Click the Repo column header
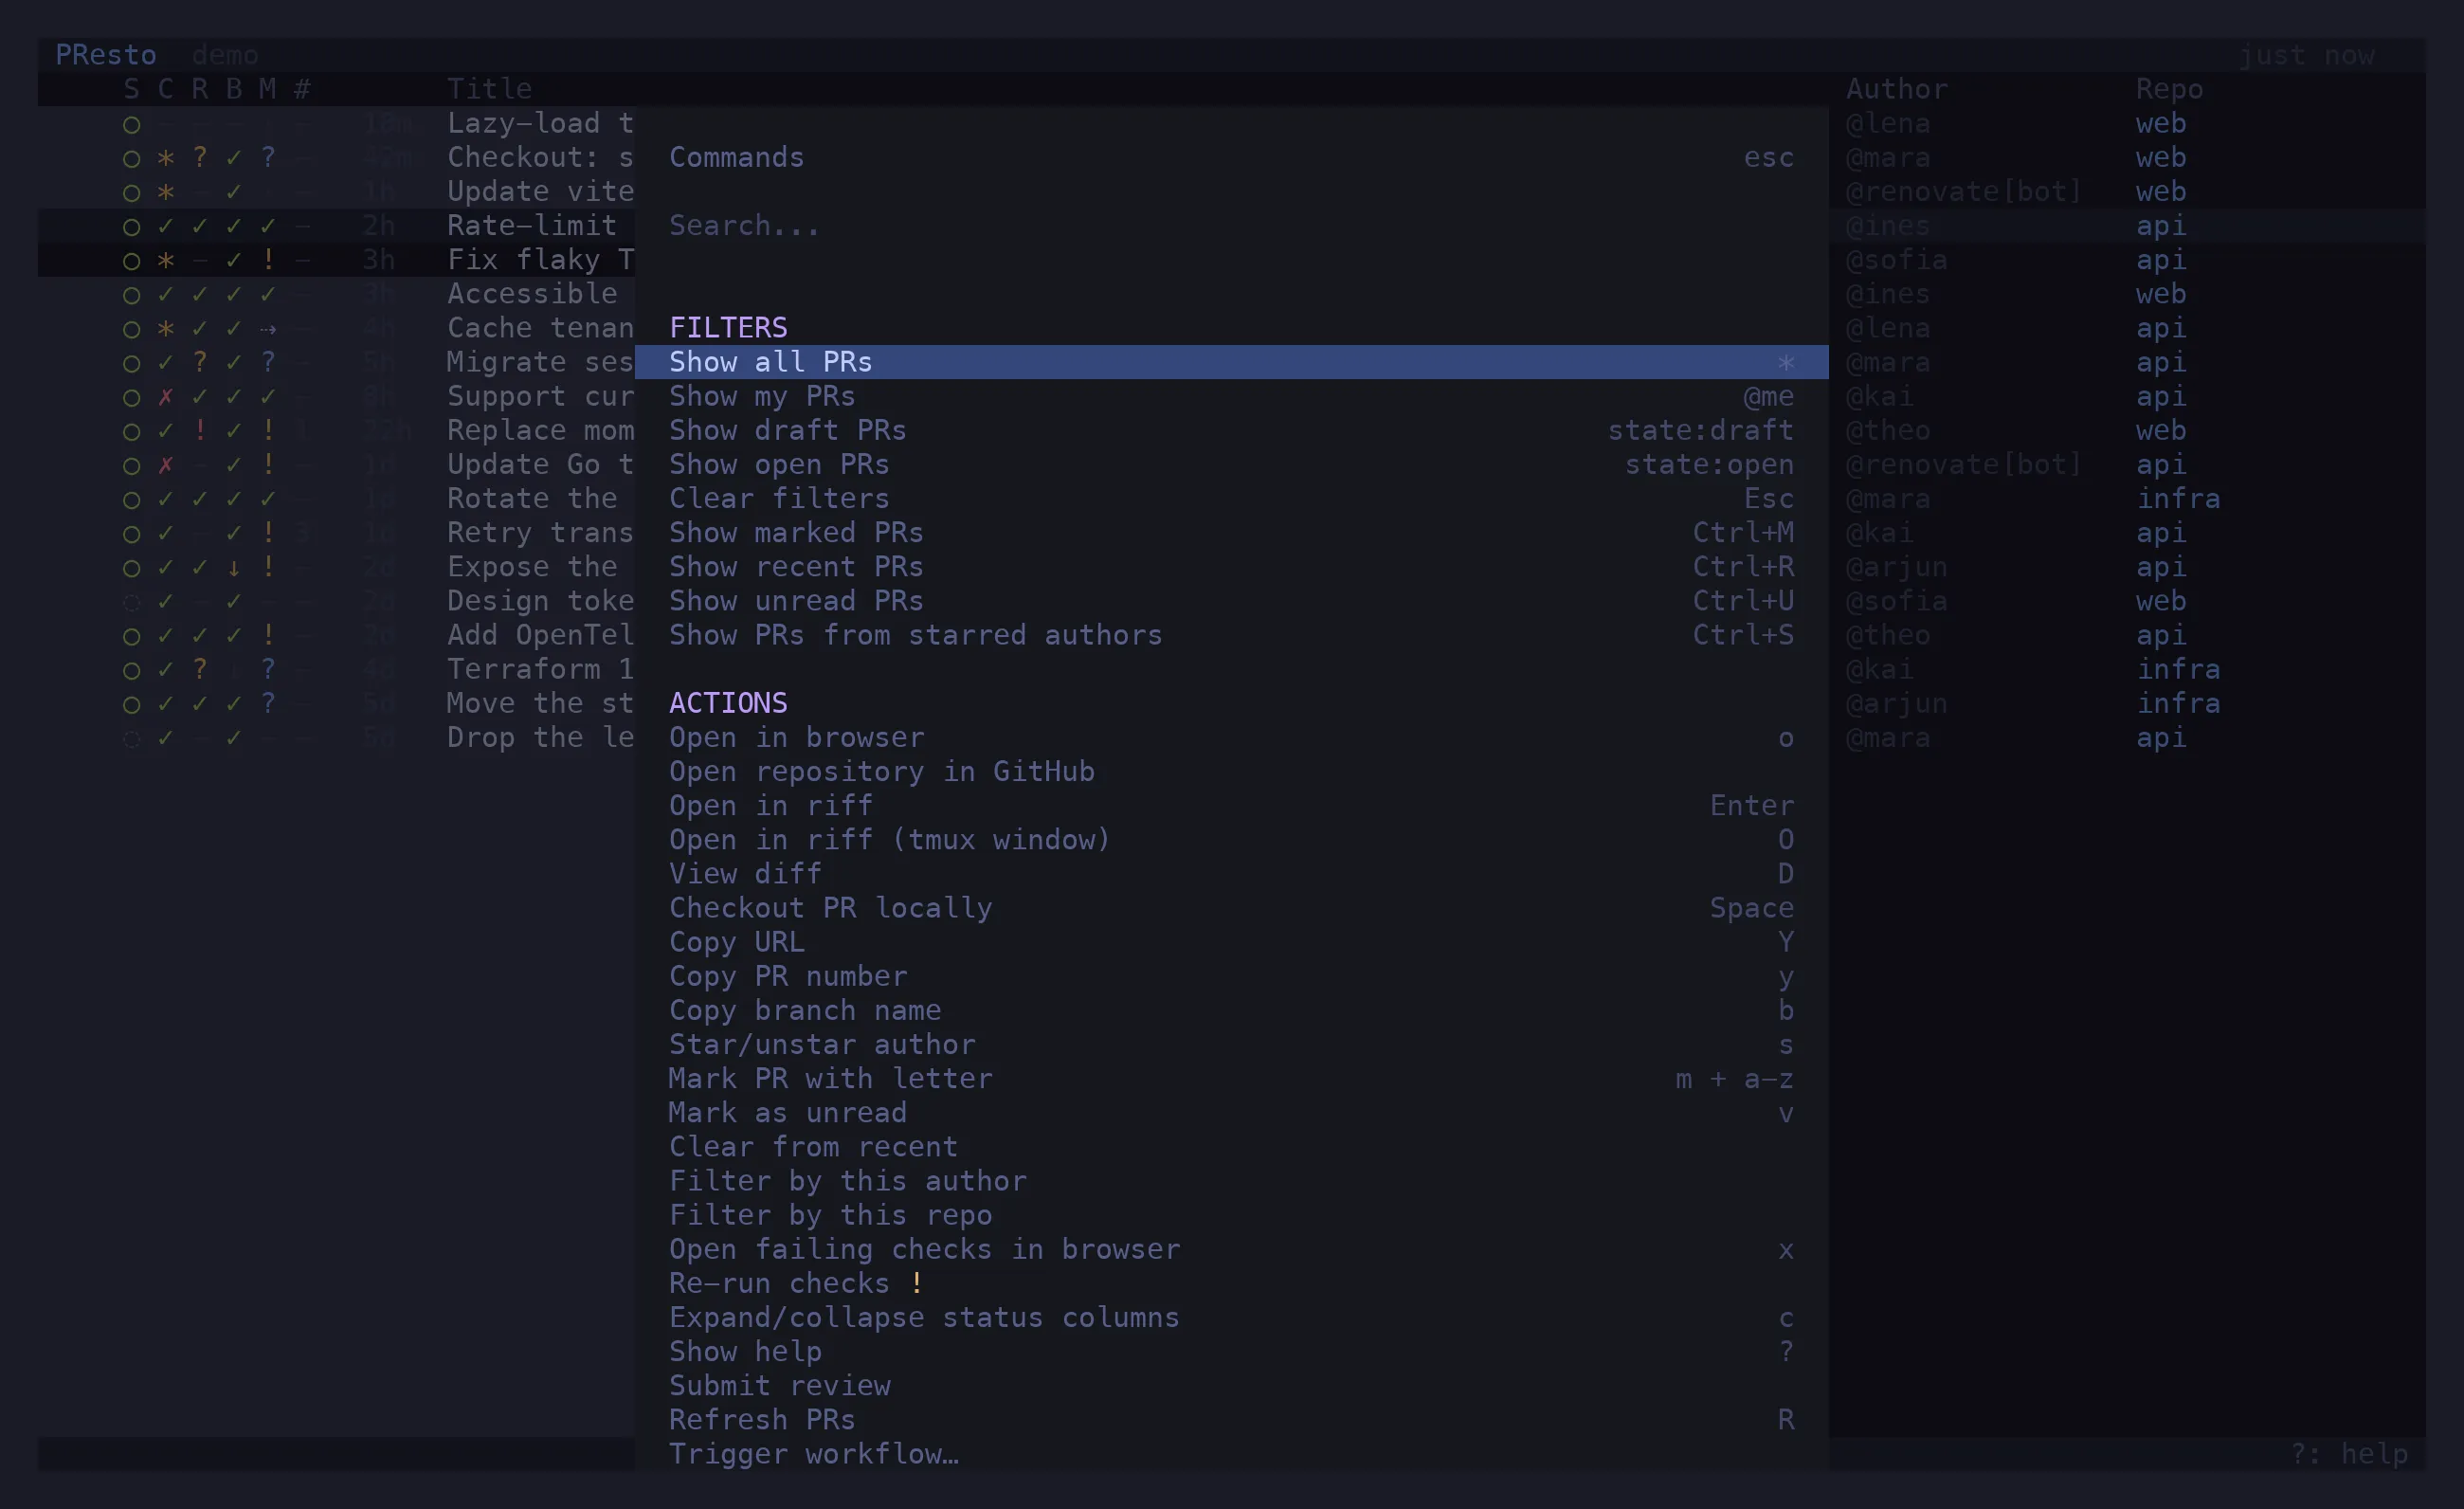2464x1509 pixels. pos(2169,89)
